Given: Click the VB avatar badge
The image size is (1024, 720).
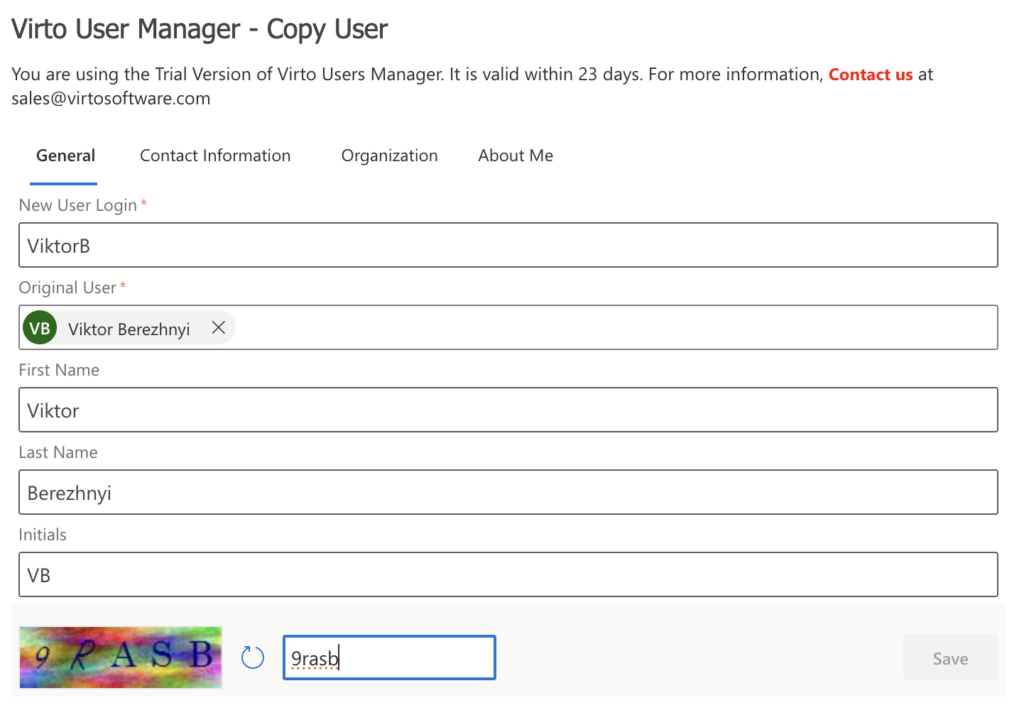Looking at the screenshot, I should click(40, 327).
